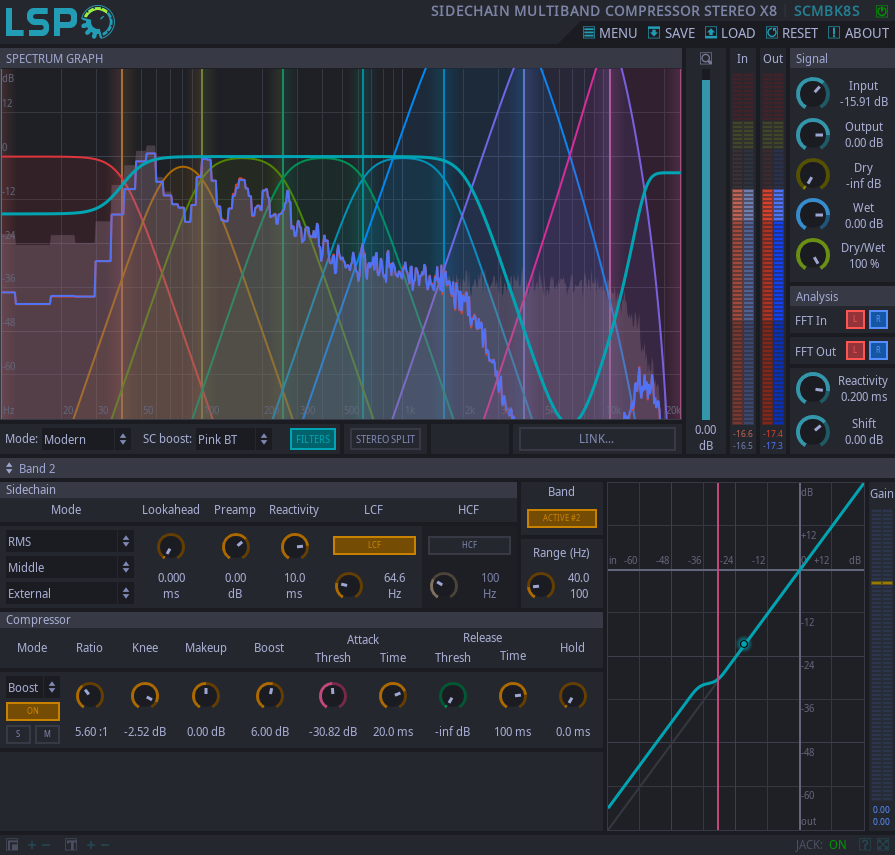Image resolution: width=895 pixels, height=855 pixels.
Task: Click LOAD in the top bar
Action: (x=730, y=33)
